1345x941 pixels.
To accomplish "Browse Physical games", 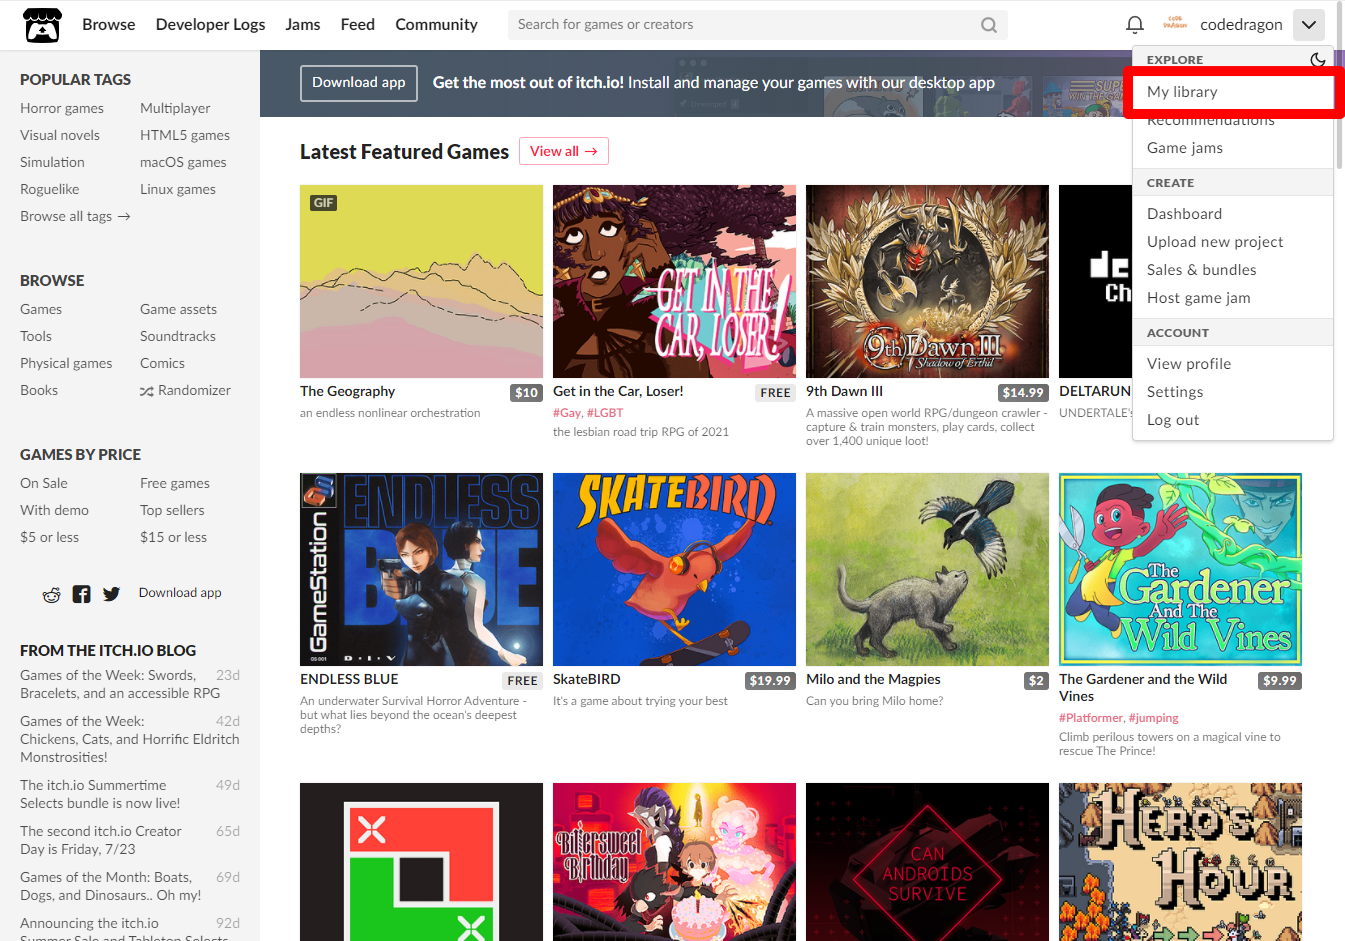I will pyautogui.click(x=66, y=363).
